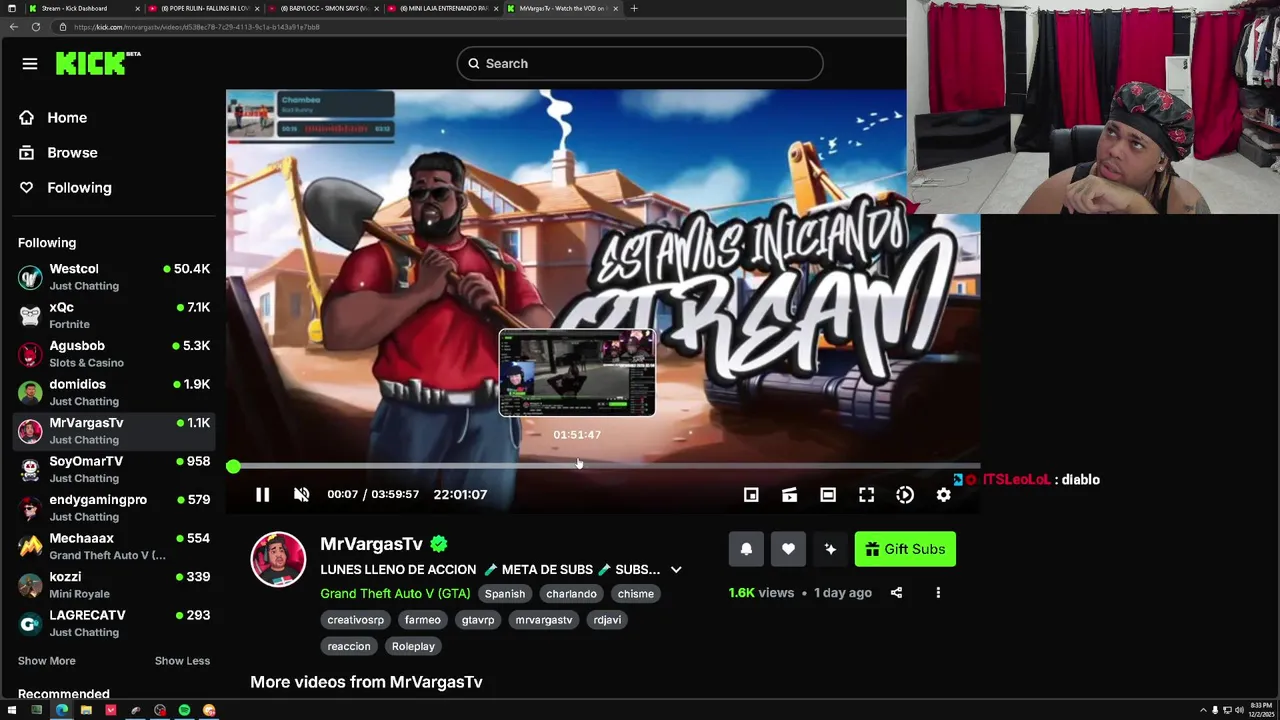This screenshot has width=1280, height=720.
Task: Switch to MINI LAJA ENTRENANDO tab
Action: coord(443,8)
